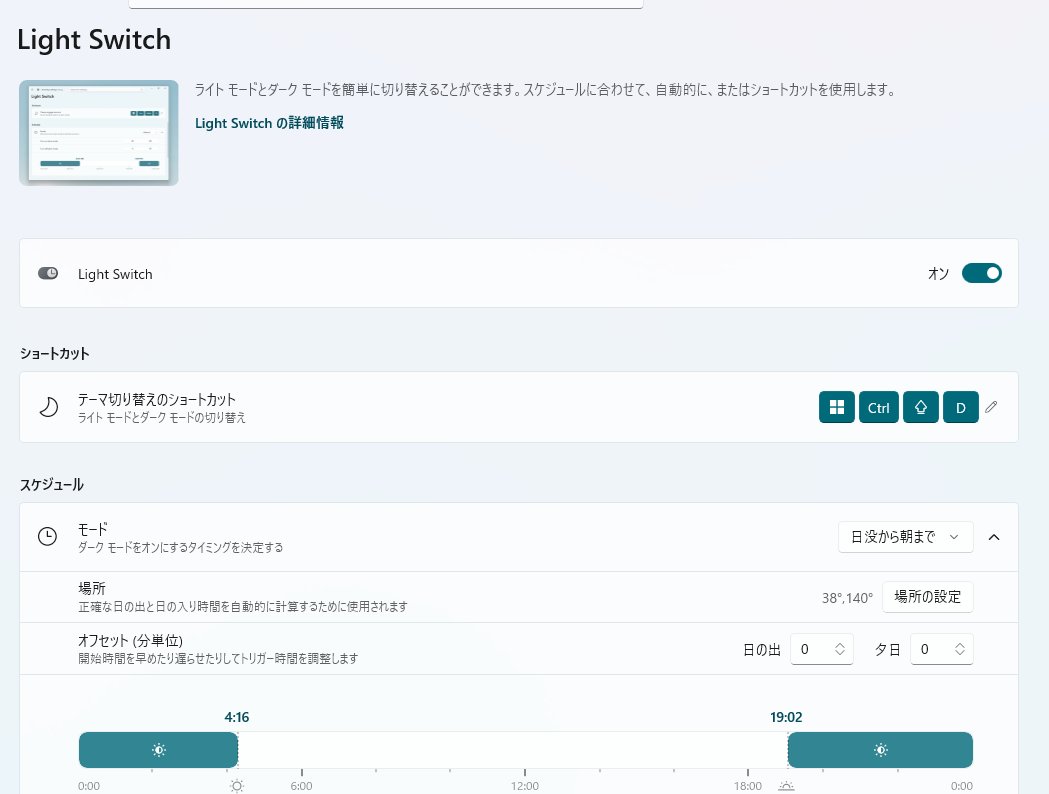The height and width of the screenshot is (794, 1049).
Task: Click the dark period bar ending 4:16
Action: coord(159,750)
